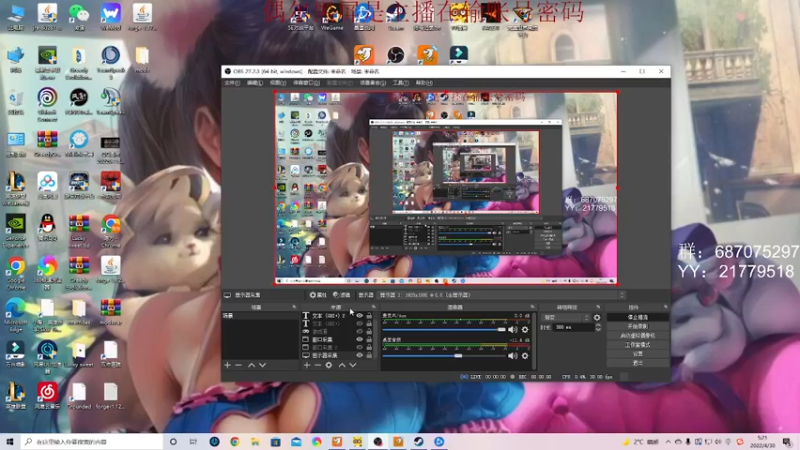Open Baidu Netdisk desktop icon
Screen dimensions: 800x450
47,186
